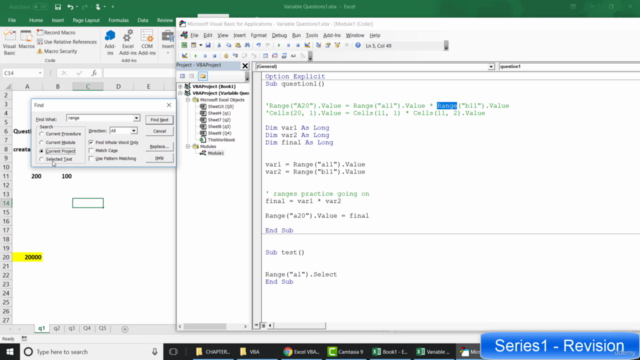Select Current Project radio button
This screenshot has height=360, width=640.
[x=41, y=151]
